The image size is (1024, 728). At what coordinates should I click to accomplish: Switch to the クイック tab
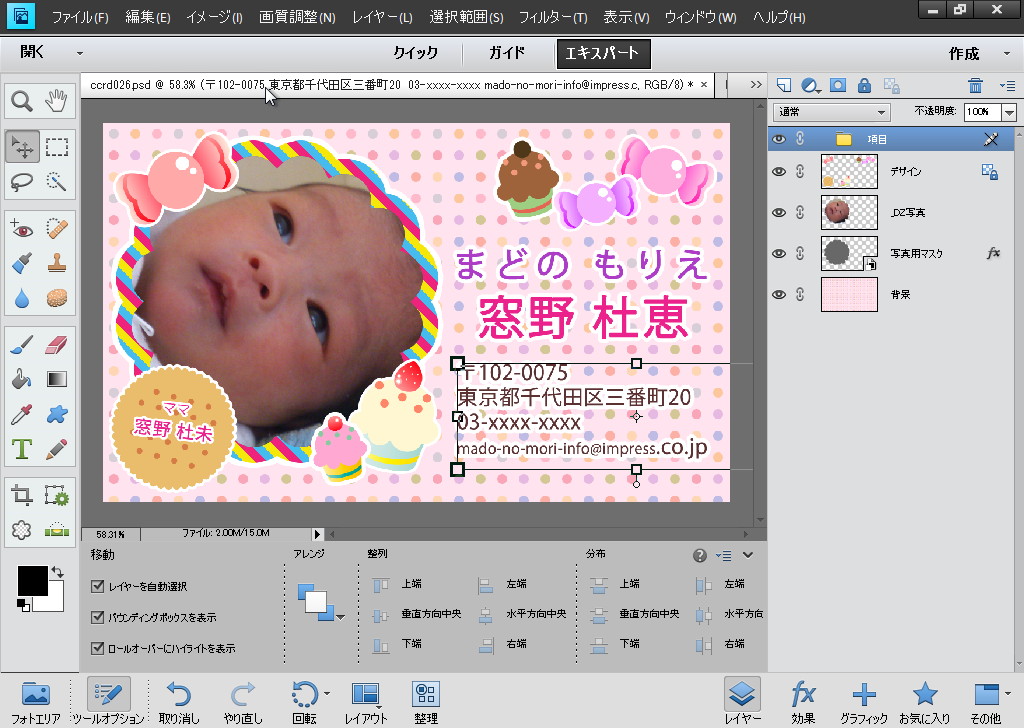[418, 52]
